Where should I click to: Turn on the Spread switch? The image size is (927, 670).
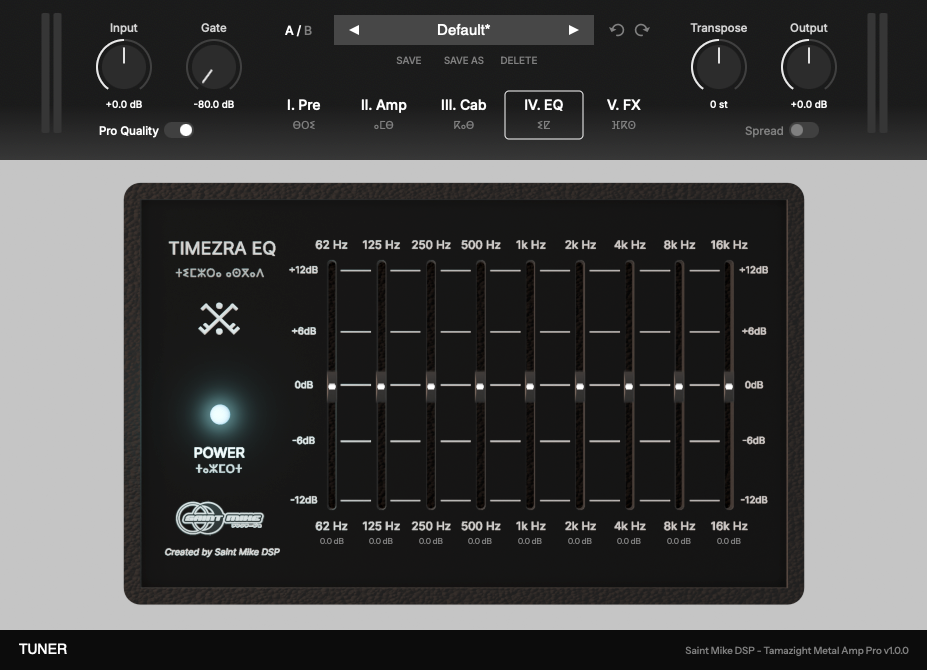[x=803, y=130]
